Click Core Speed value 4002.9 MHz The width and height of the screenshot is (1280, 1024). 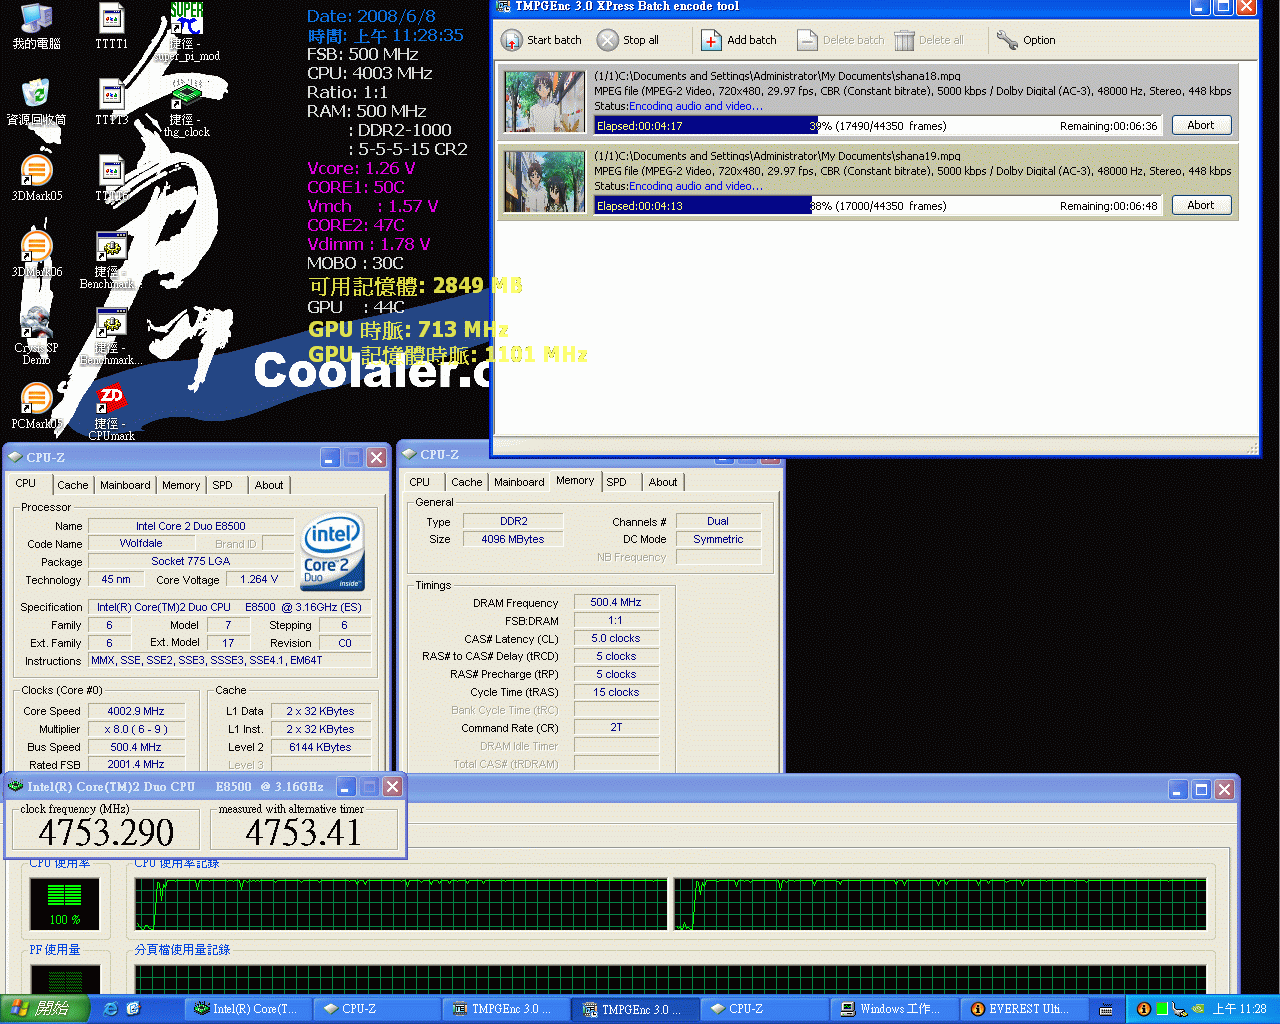click(x=136, y=711)
